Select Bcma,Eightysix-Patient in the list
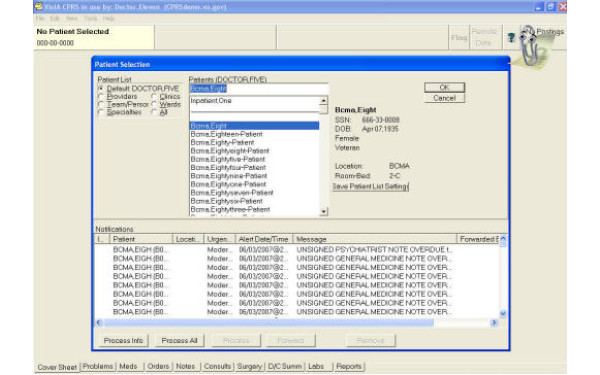 254,201
